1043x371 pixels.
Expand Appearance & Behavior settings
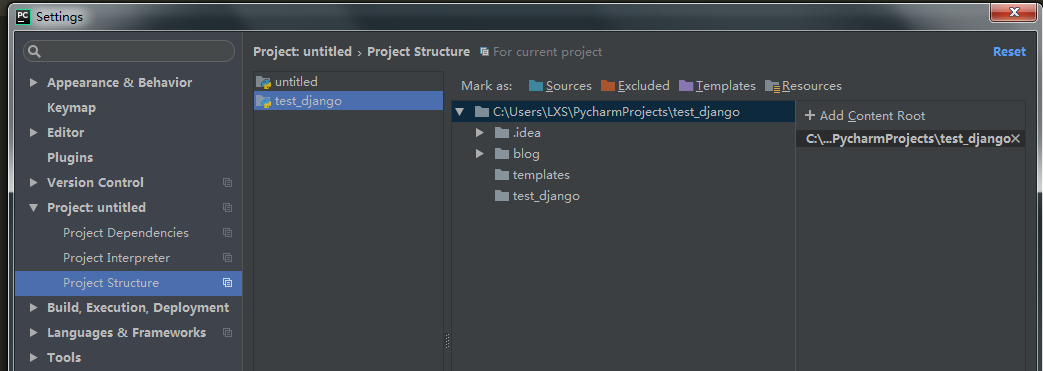[x=33, y=83]
